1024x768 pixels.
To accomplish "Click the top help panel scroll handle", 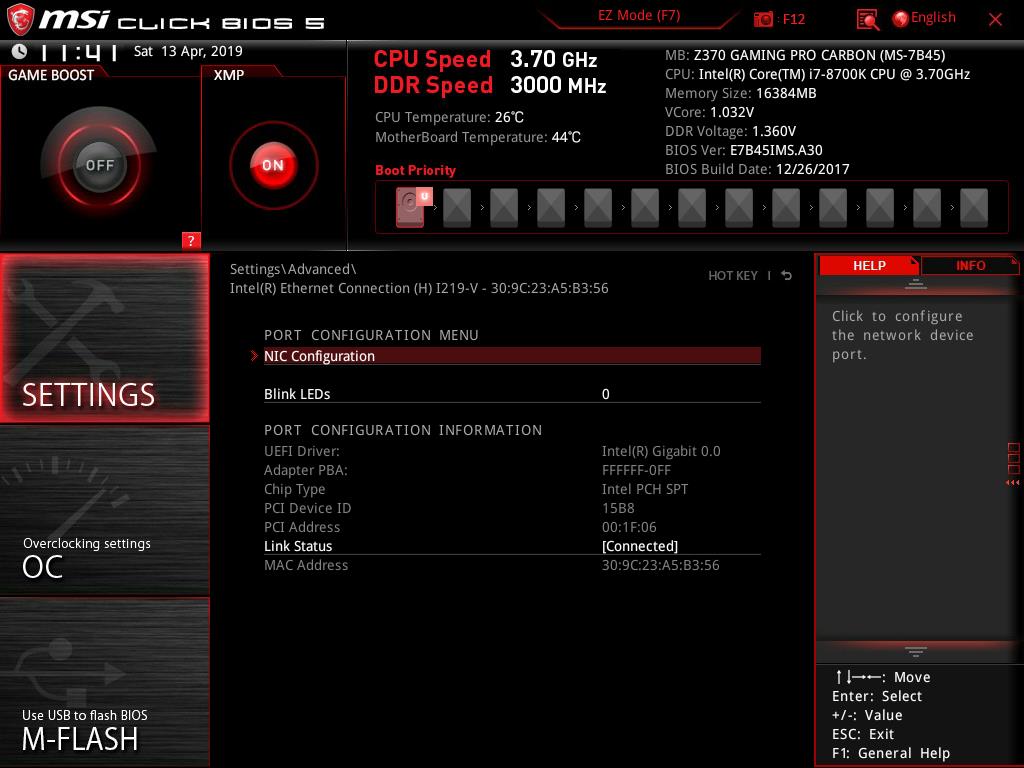I will [x=916, y=283].
